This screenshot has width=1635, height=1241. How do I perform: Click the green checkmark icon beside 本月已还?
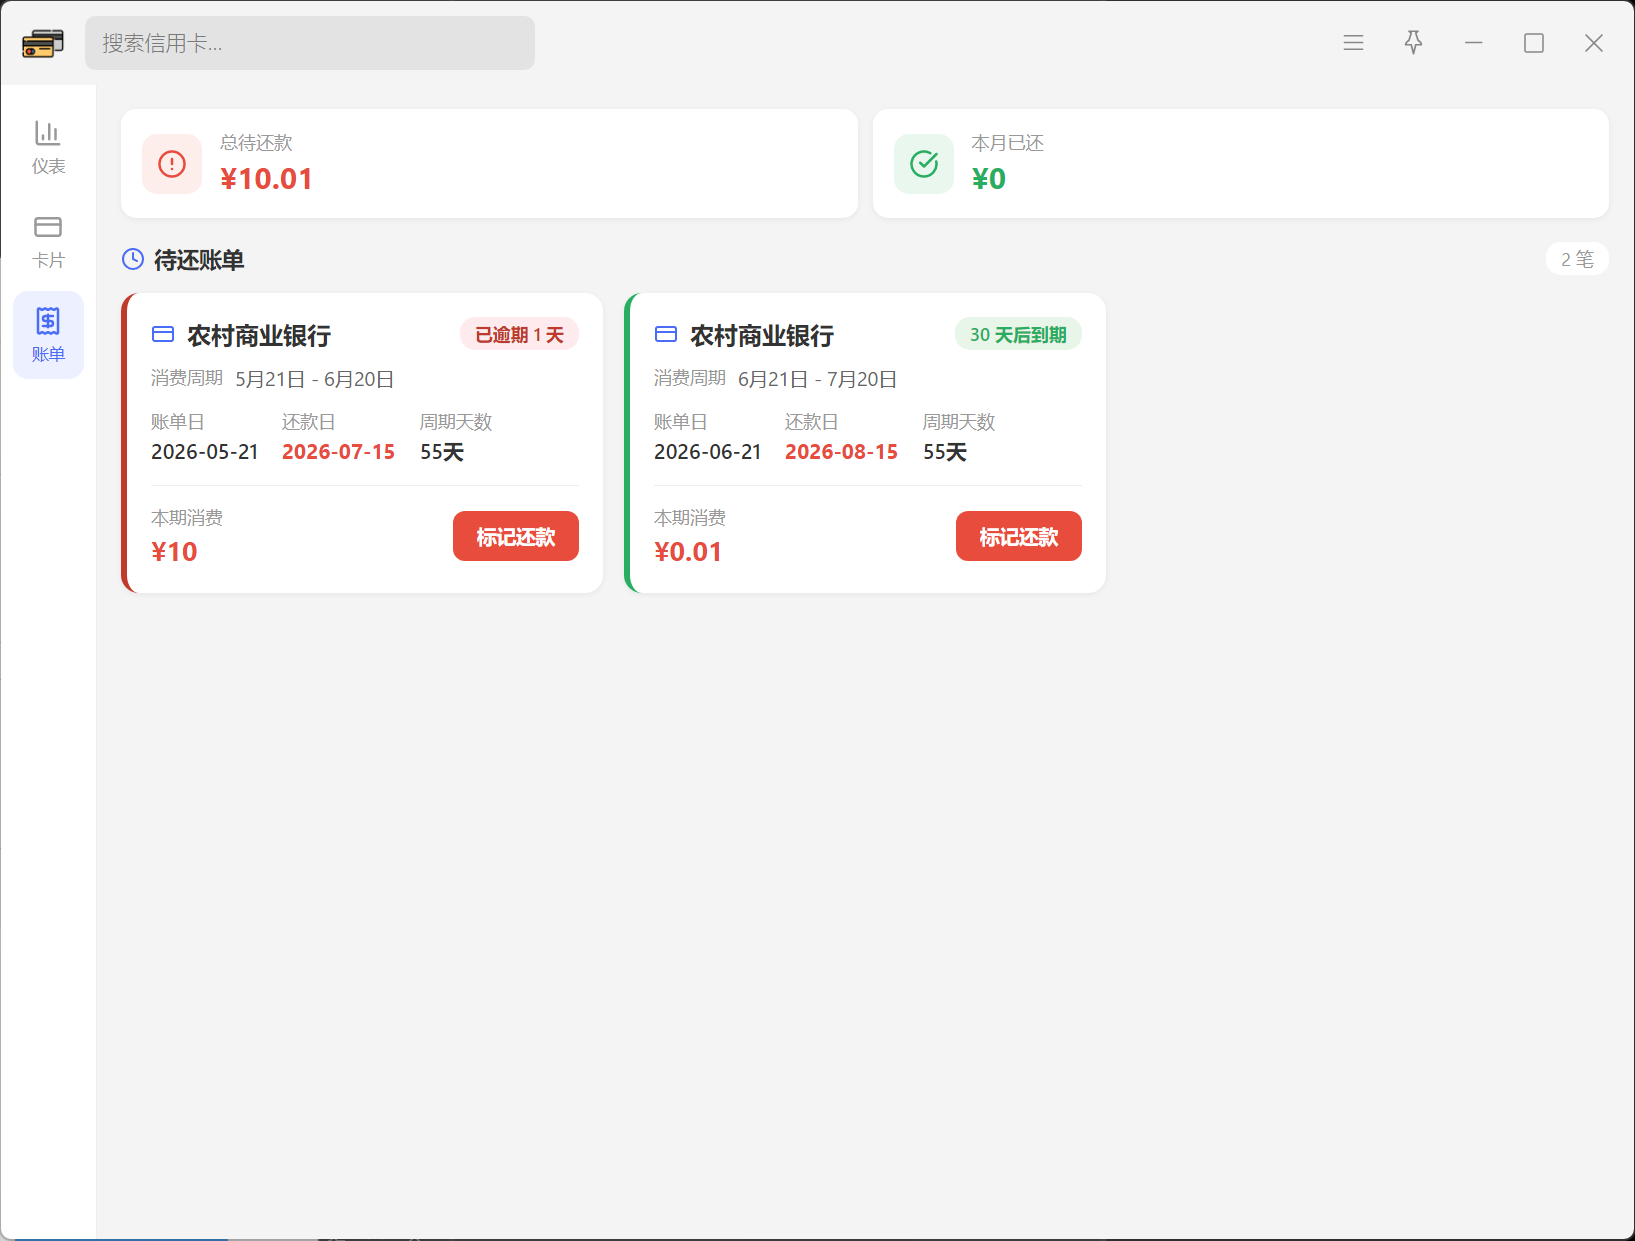[924, 164]
